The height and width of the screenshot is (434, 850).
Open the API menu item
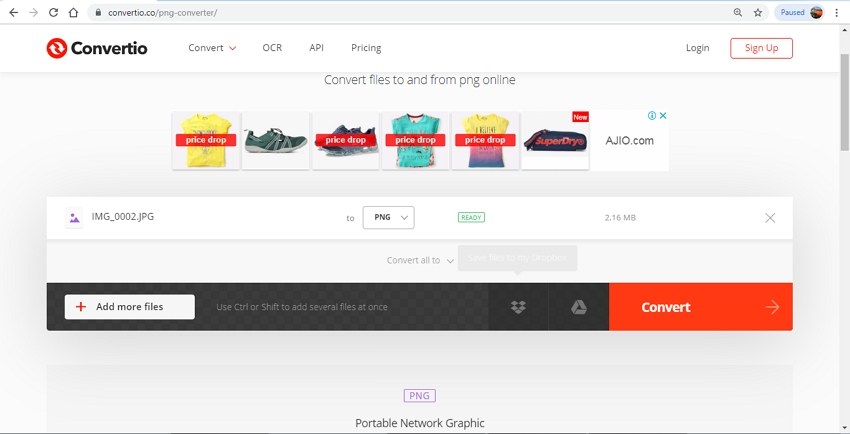(x=316, y=48)
